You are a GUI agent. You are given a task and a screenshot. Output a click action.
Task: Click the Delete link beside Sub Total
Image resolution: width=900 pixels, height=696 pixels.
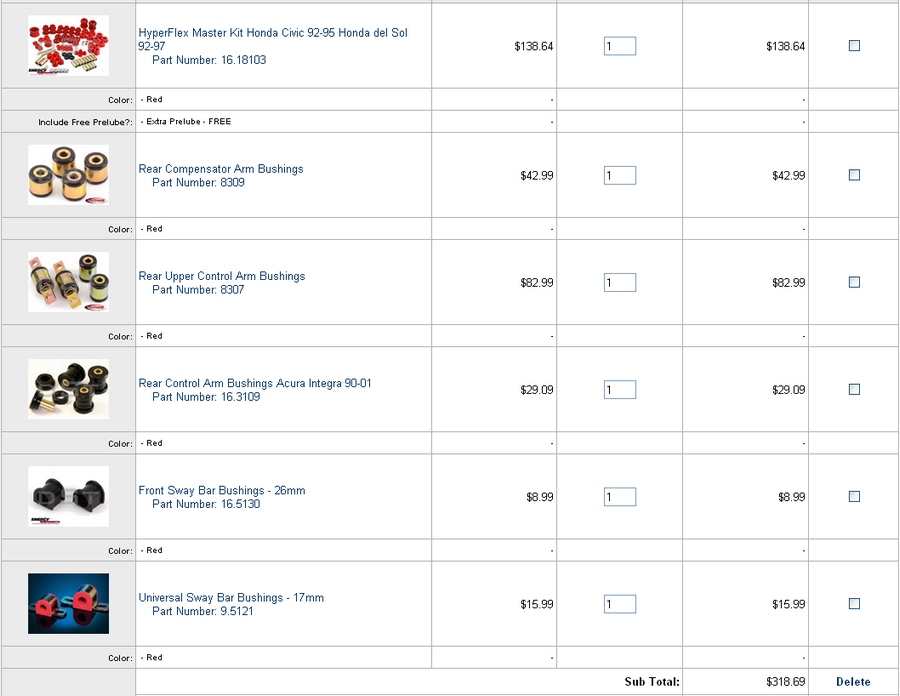pos(853,682)
